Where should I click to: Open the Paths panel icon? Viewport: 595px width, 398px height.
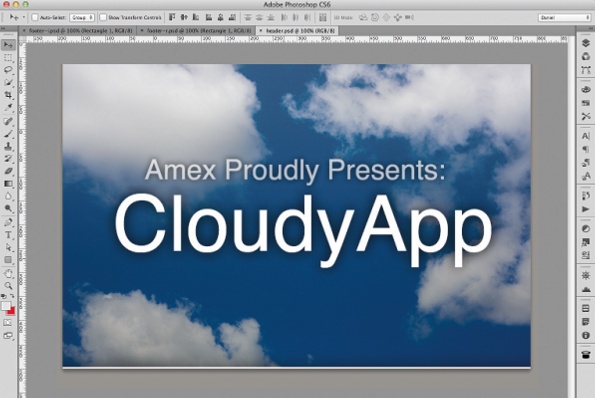[586, 70]
